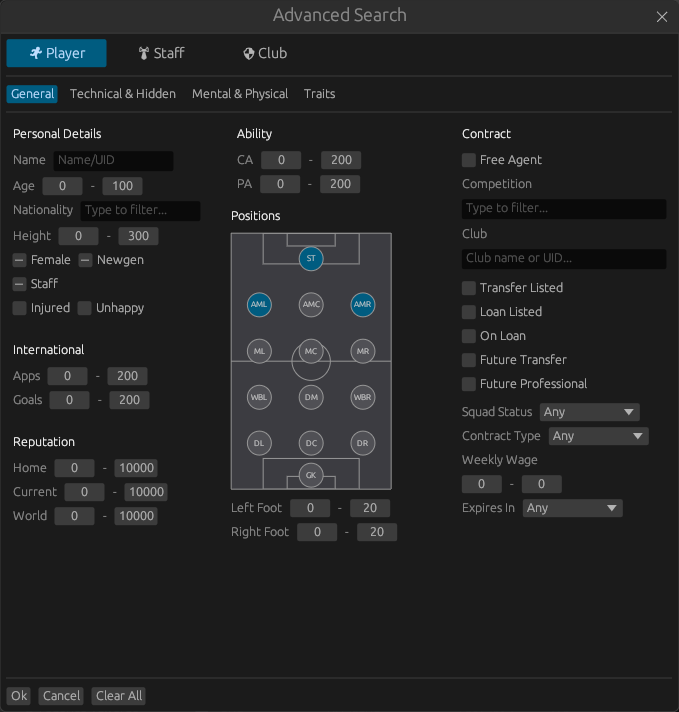Close the Advanced Search dialog
This screenshot has width=679, height=712.
point(661,17)
